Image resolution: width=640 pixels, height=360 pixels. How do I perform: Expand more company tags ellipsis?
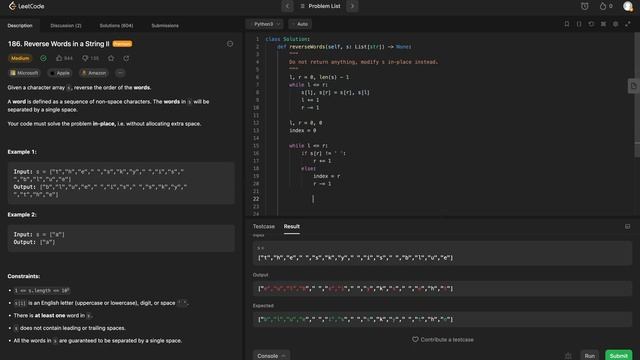tap(120, 73)
